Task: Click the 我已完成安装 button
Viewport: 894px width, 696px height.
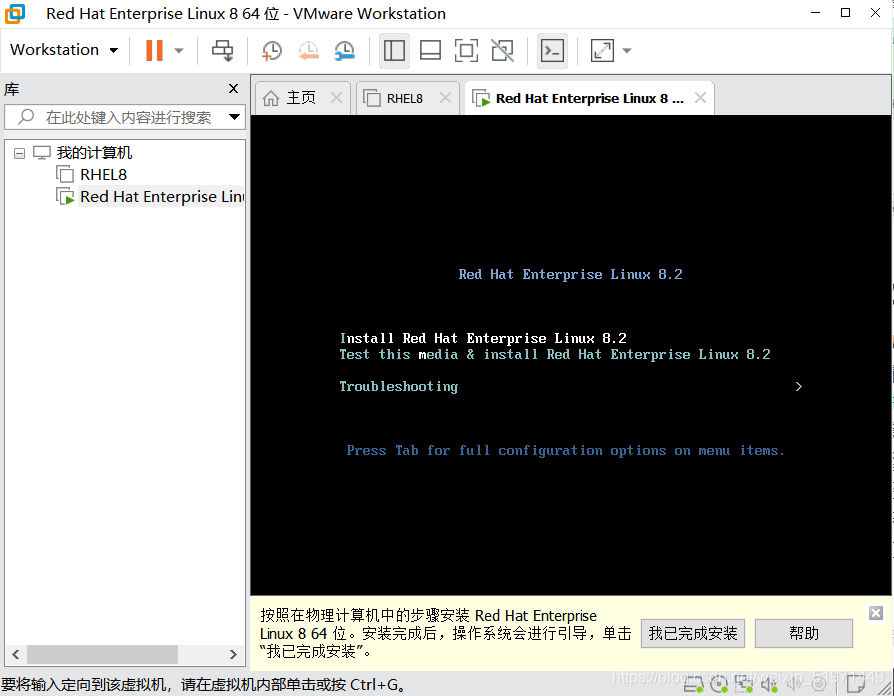Action: [693, 633]
